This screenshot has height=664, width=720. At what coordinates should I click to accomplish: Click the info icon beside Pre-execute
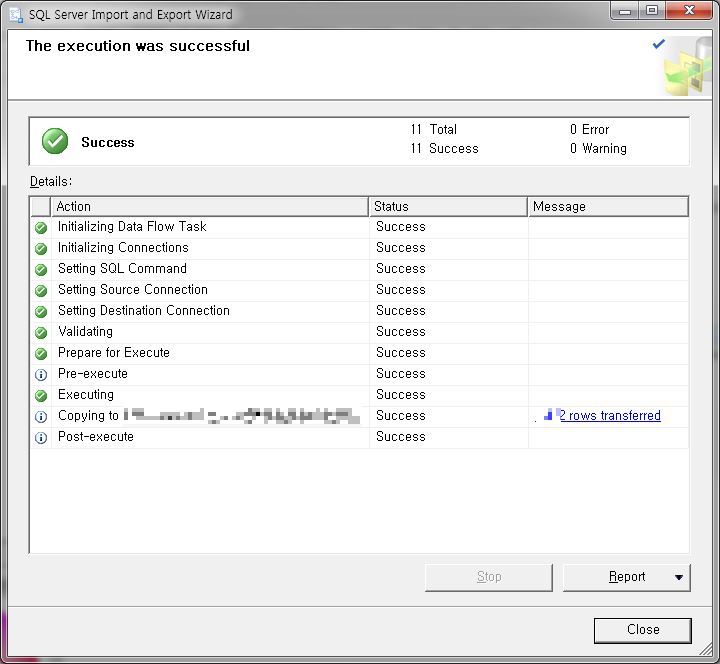pos(41,375)
